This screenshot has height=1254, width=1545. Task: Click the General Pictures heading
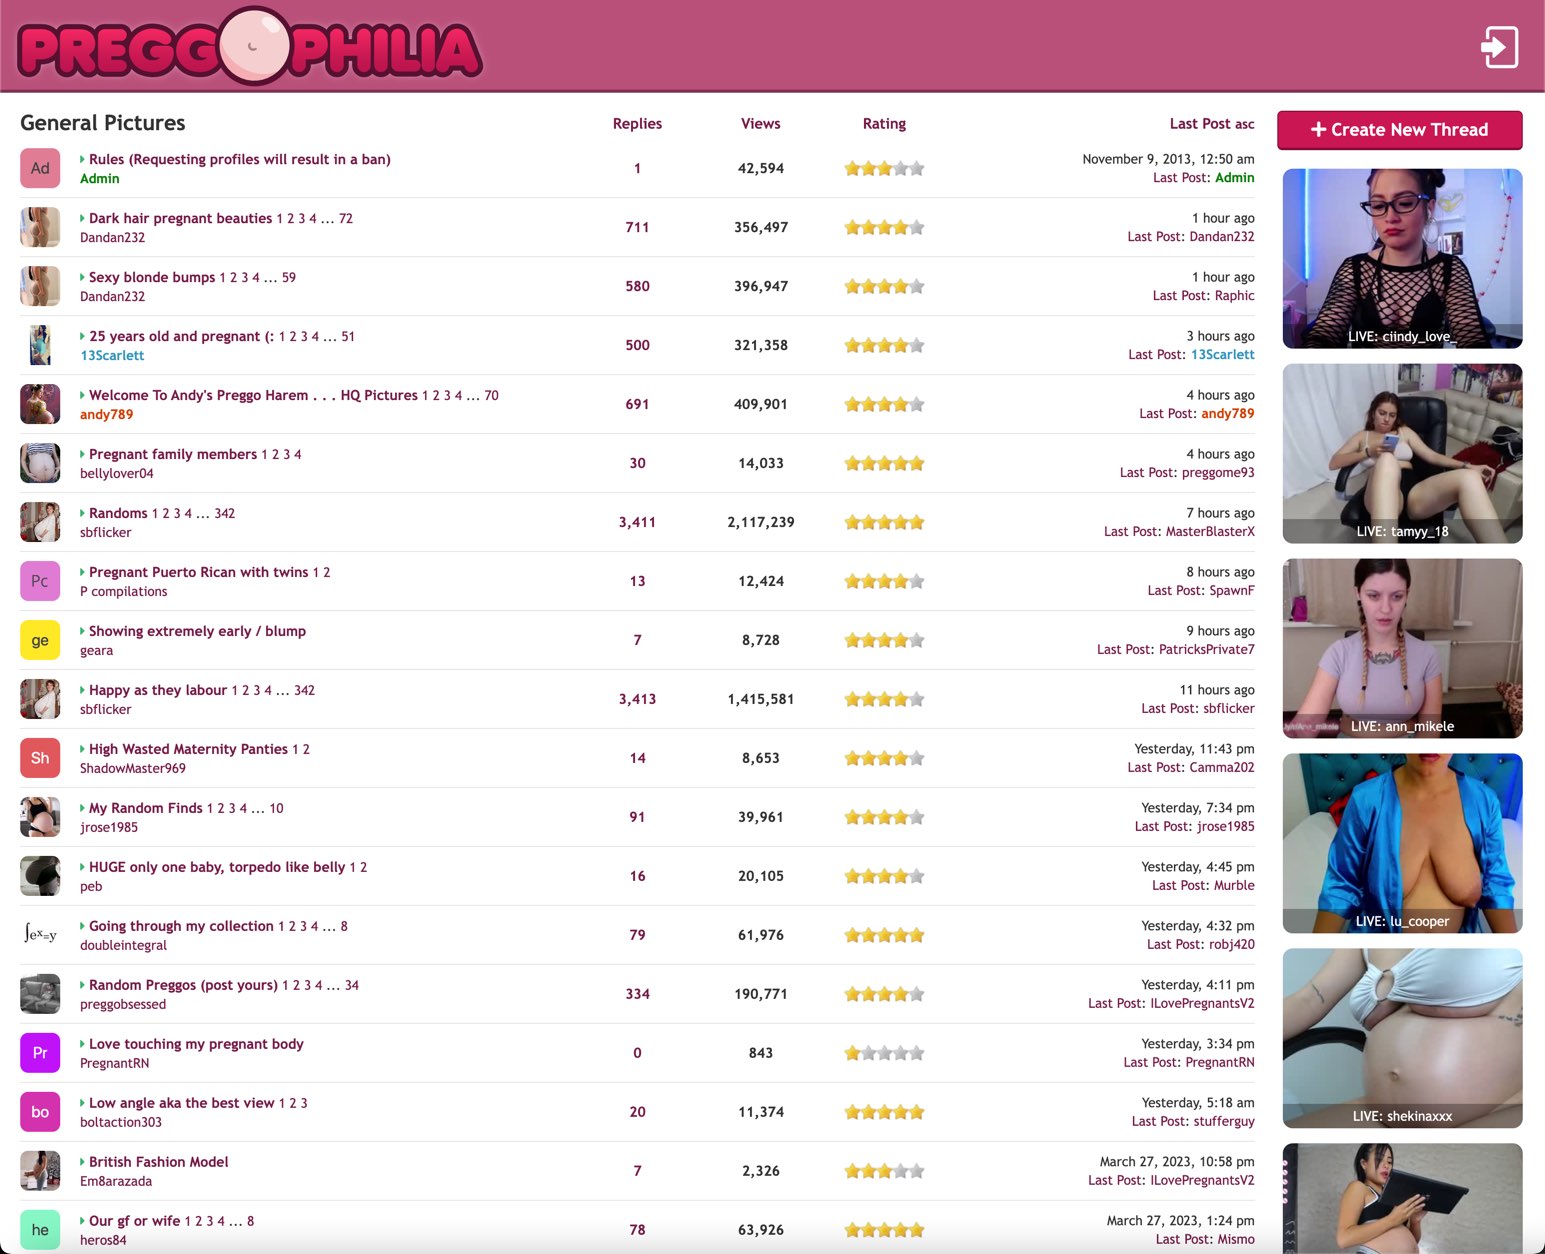point(103,123)
